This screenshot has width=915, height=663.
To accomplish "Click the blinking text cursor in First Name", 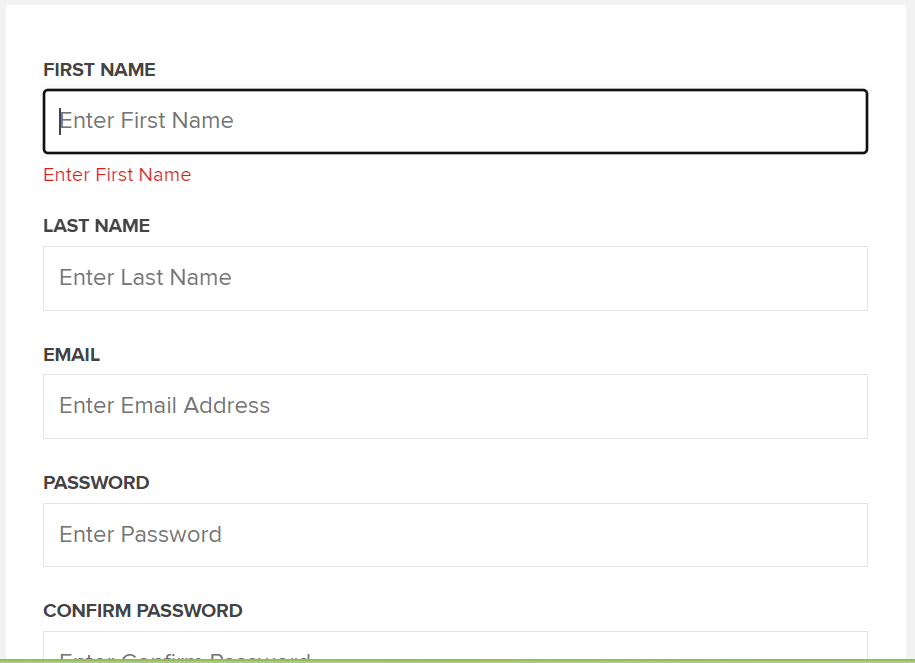I will click(x=60, y=121).
